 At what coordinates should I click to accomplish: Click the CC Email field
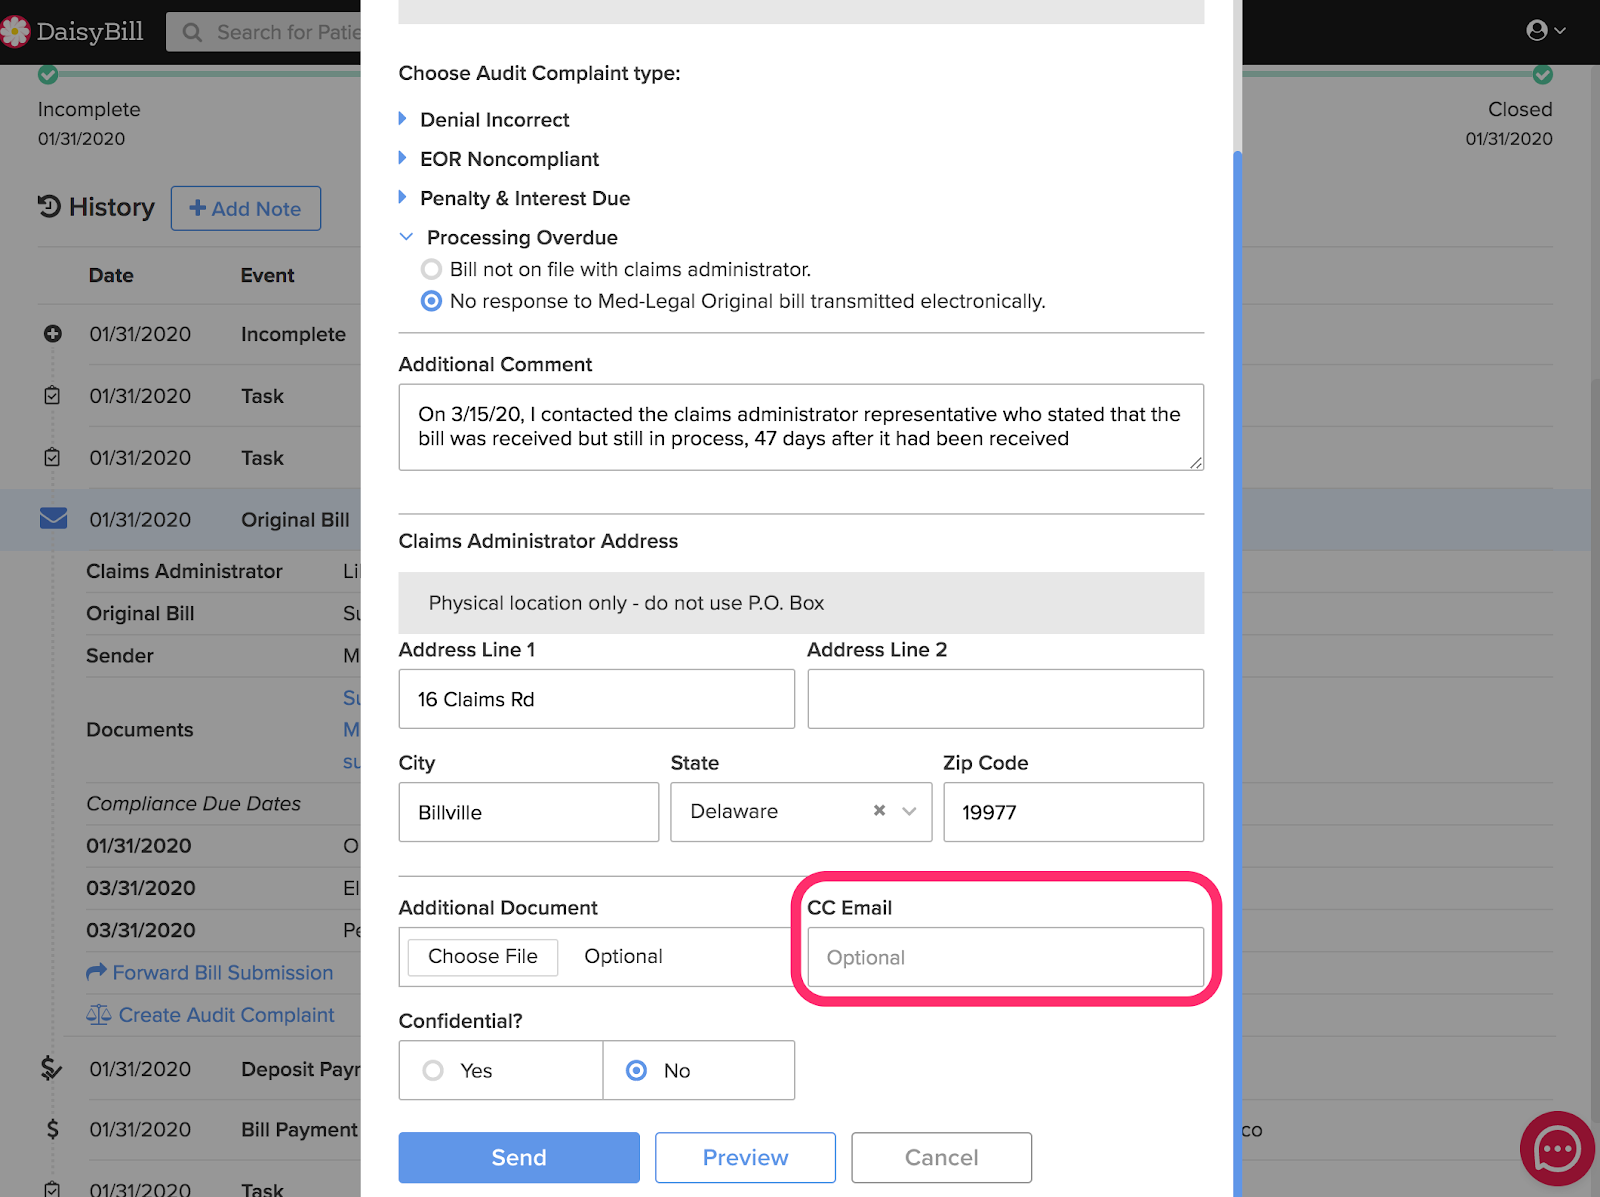pos(1005,957)
